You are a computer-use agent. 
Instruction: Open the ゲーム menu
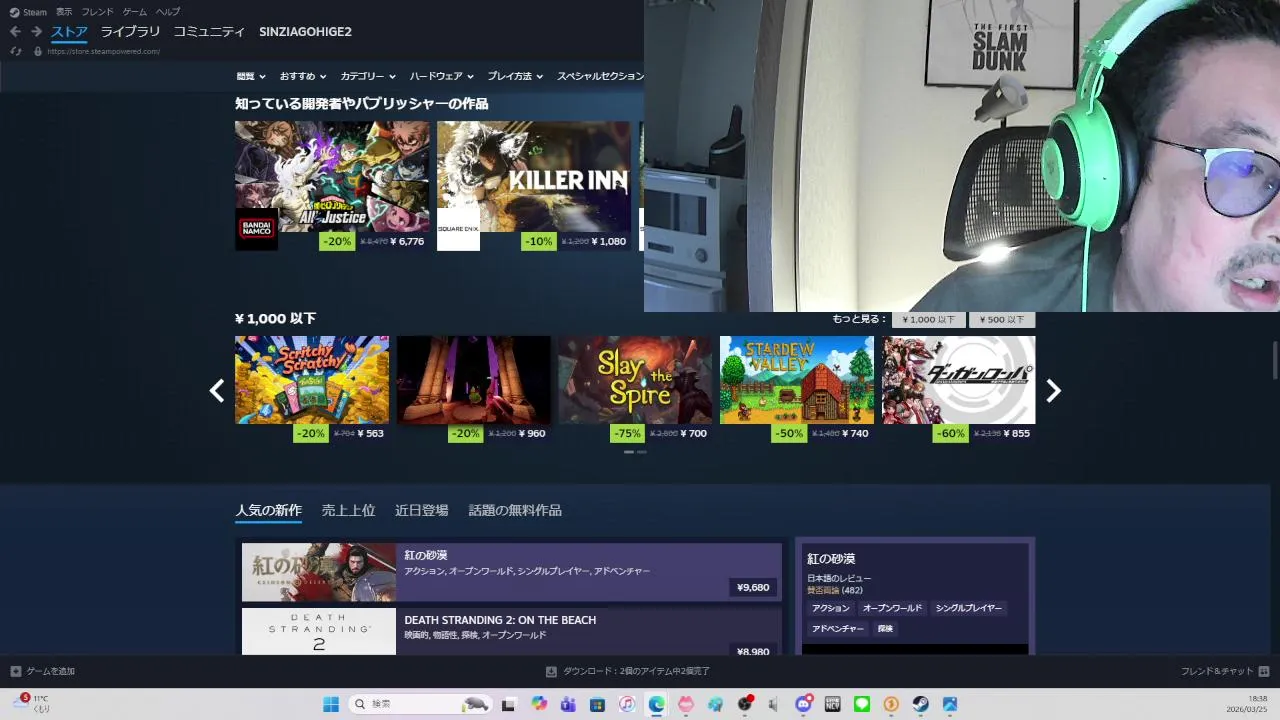pyautogui.click(x=135, y=12)
